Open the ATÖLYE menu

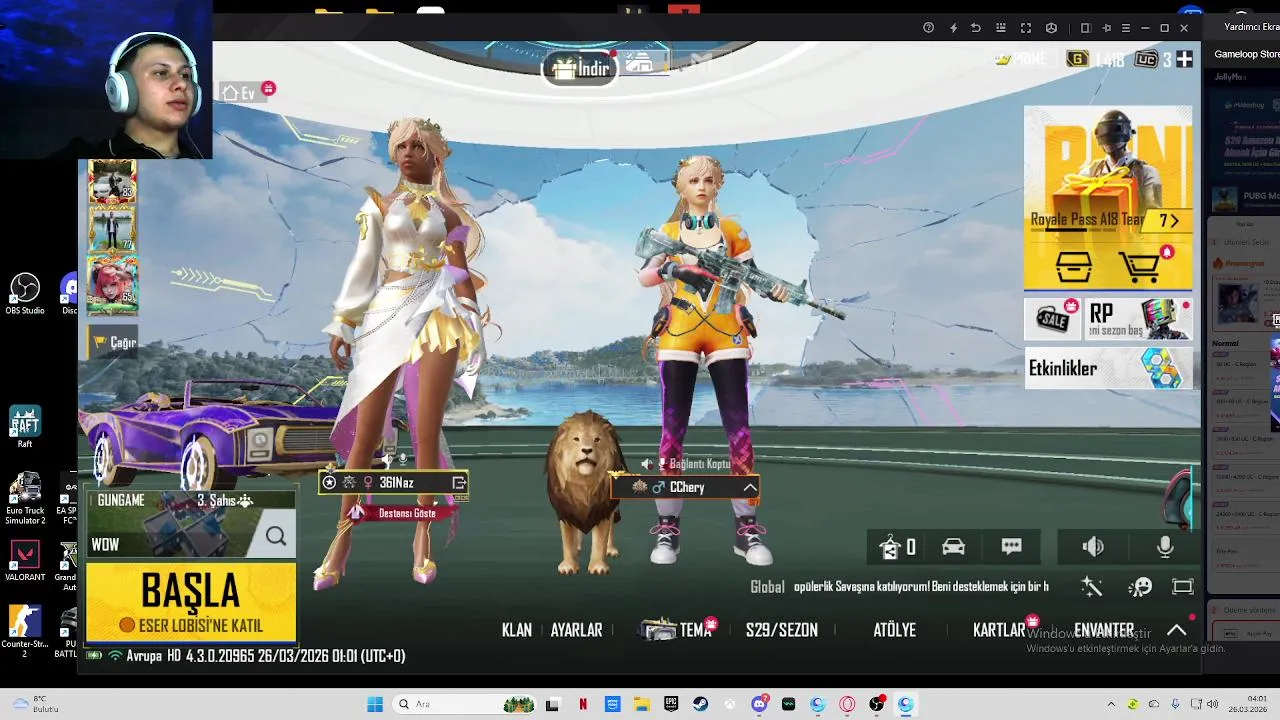click(x=894, y=630)
